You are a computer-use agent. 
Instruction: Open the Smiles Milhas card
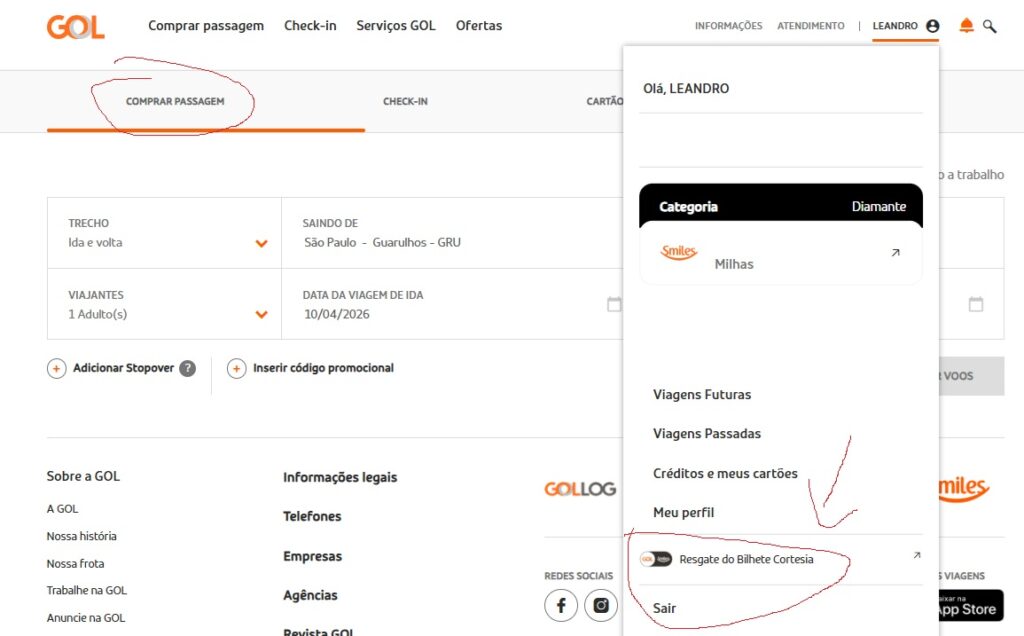pyautogui.click(x=780, y=254)
